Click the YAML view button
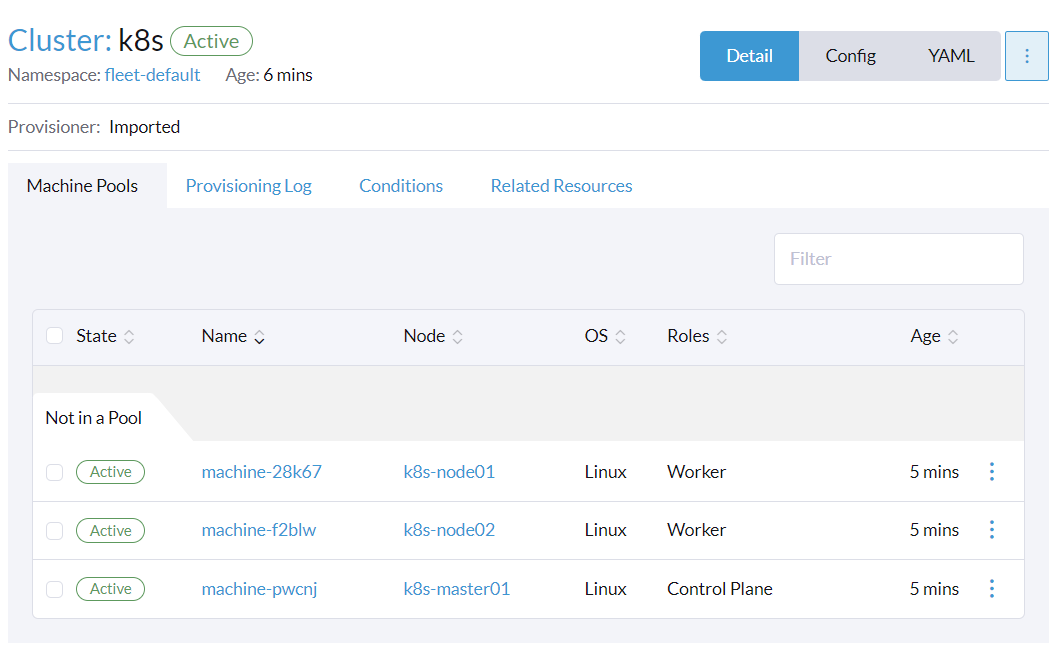This screenshot has height=652, width=1062. tap(950, 56)
